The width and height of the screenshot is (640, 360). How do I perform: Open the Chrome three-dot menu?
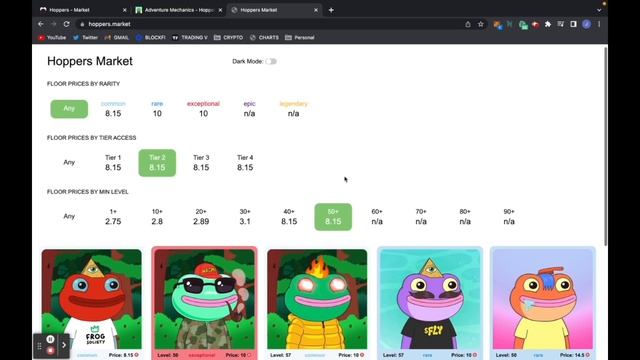pyautogui.click(x=599, y=24)
